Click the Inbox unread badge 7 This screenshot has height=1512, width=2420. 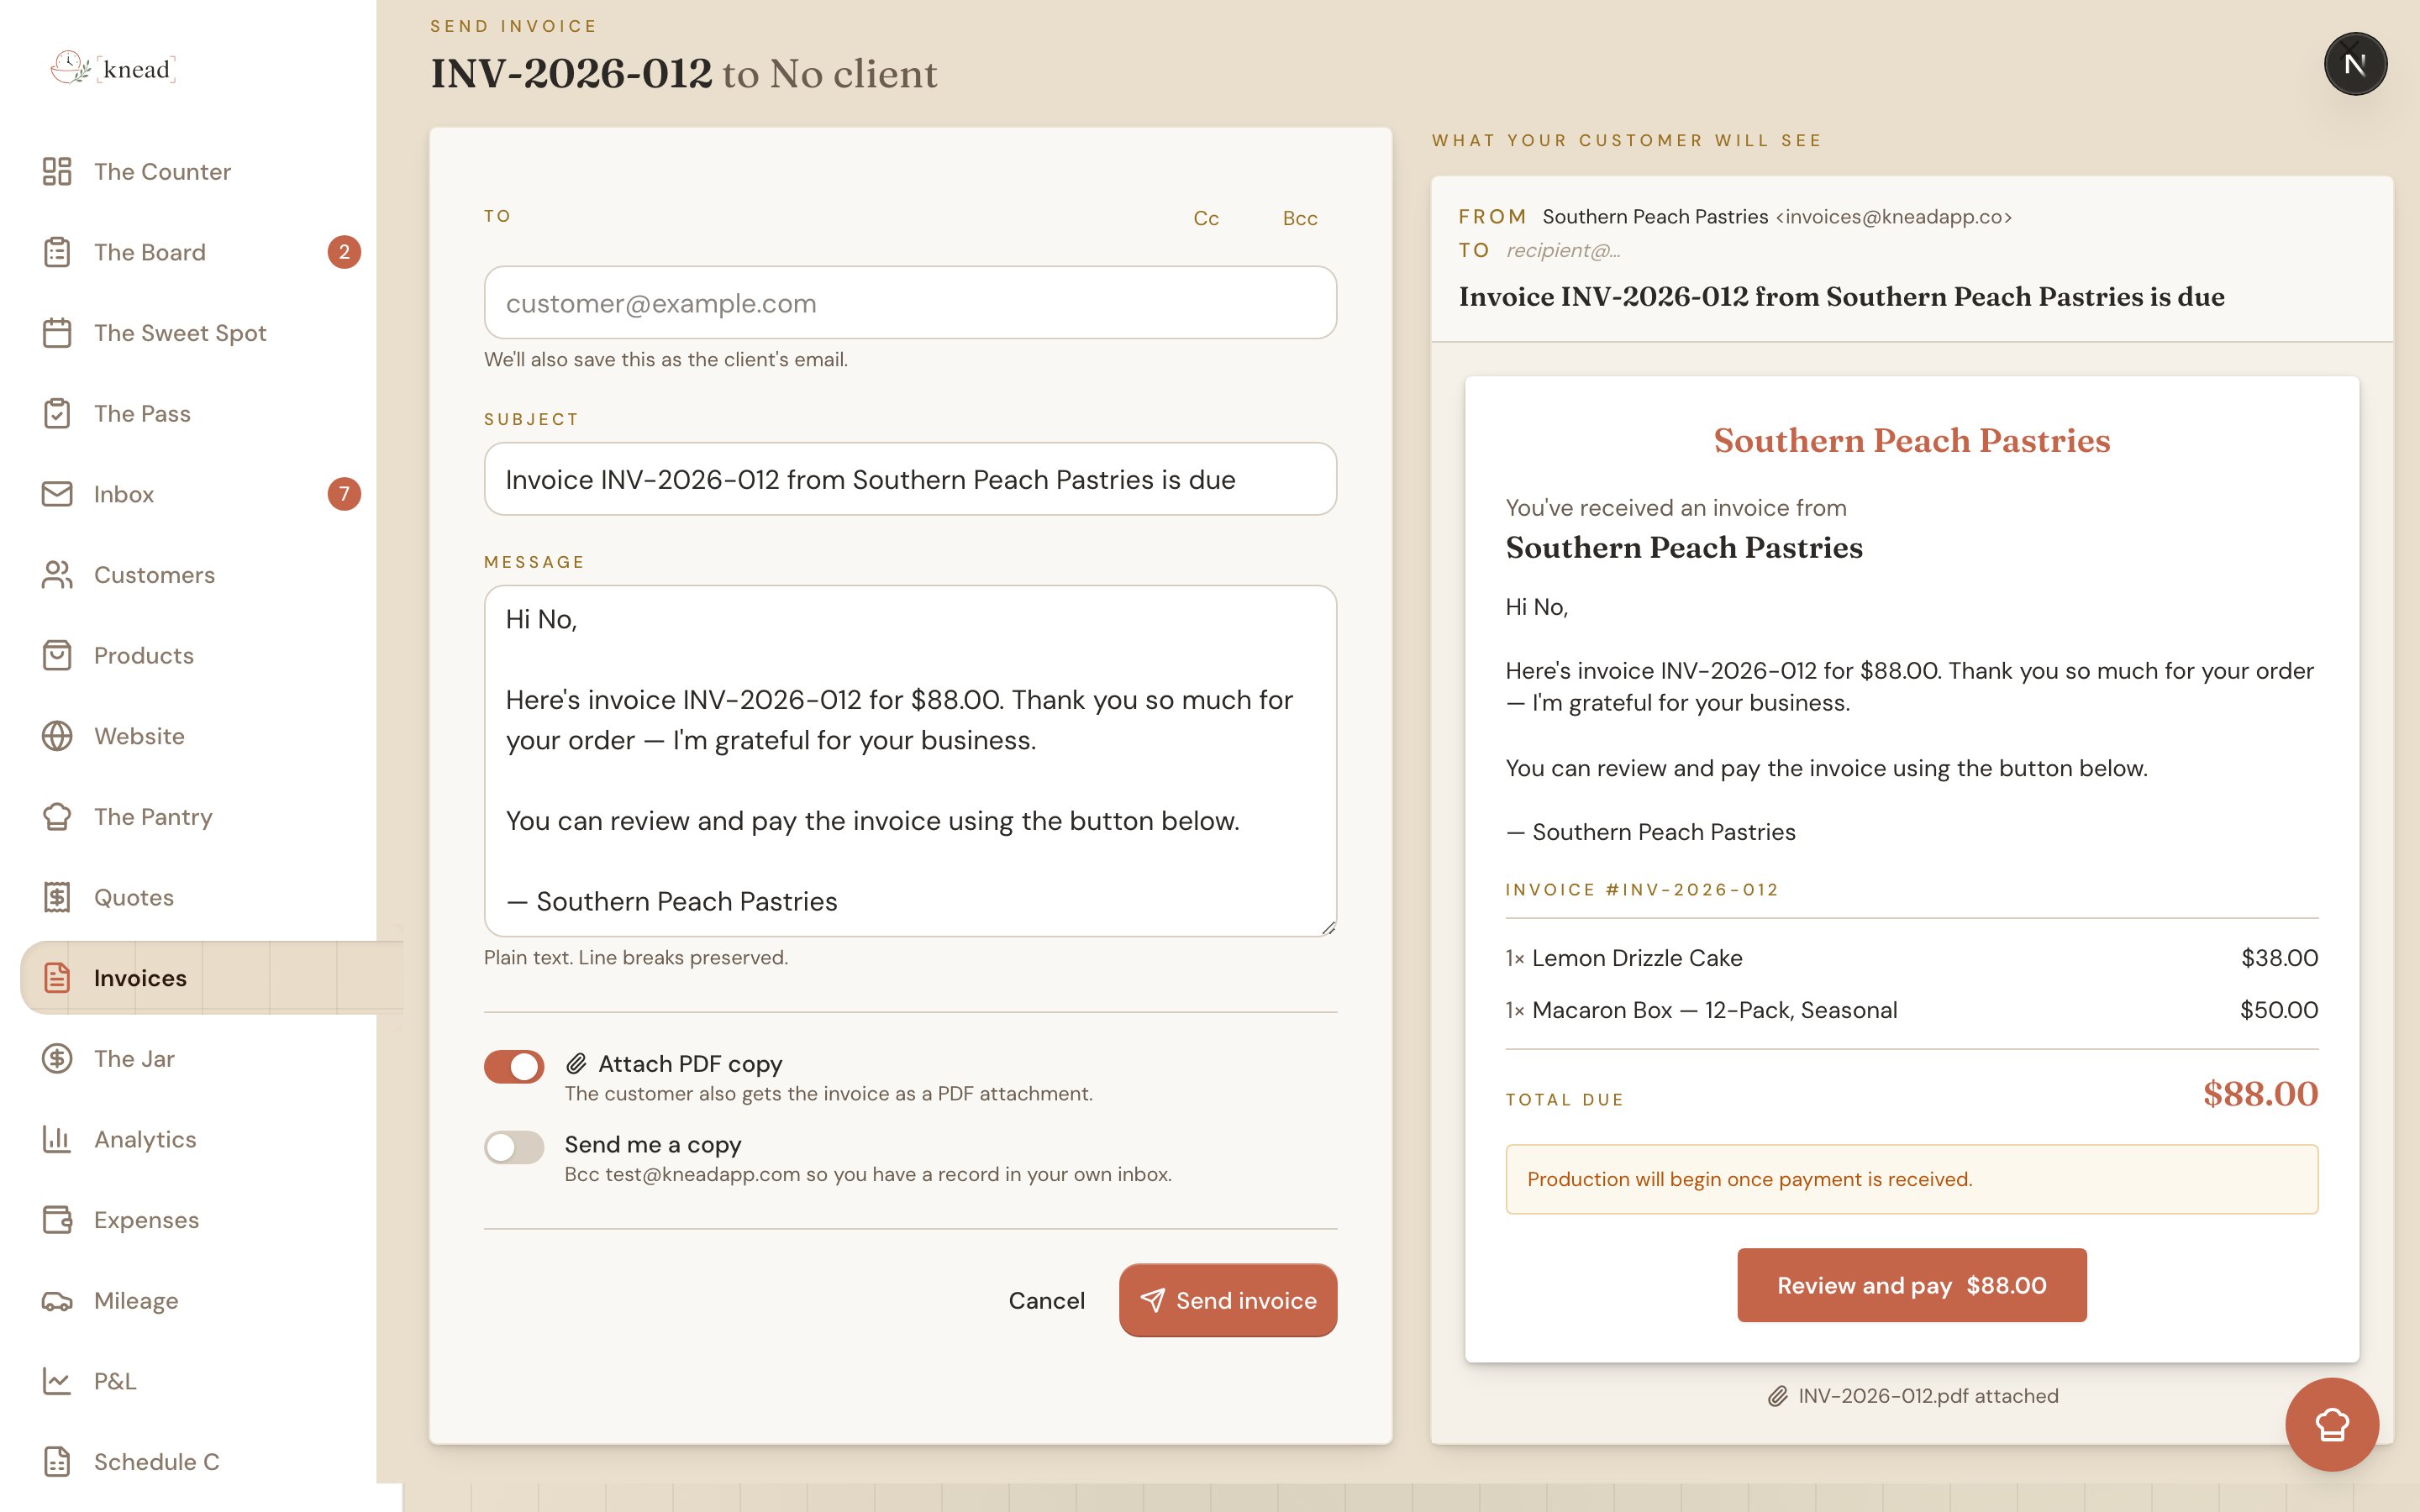344,494
